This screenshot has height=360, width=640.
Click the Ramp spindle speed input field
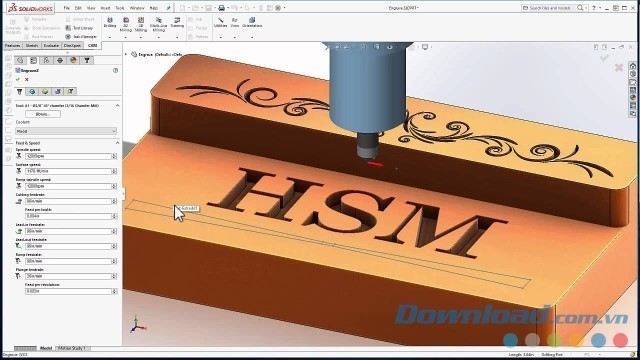tap(68, 186)
